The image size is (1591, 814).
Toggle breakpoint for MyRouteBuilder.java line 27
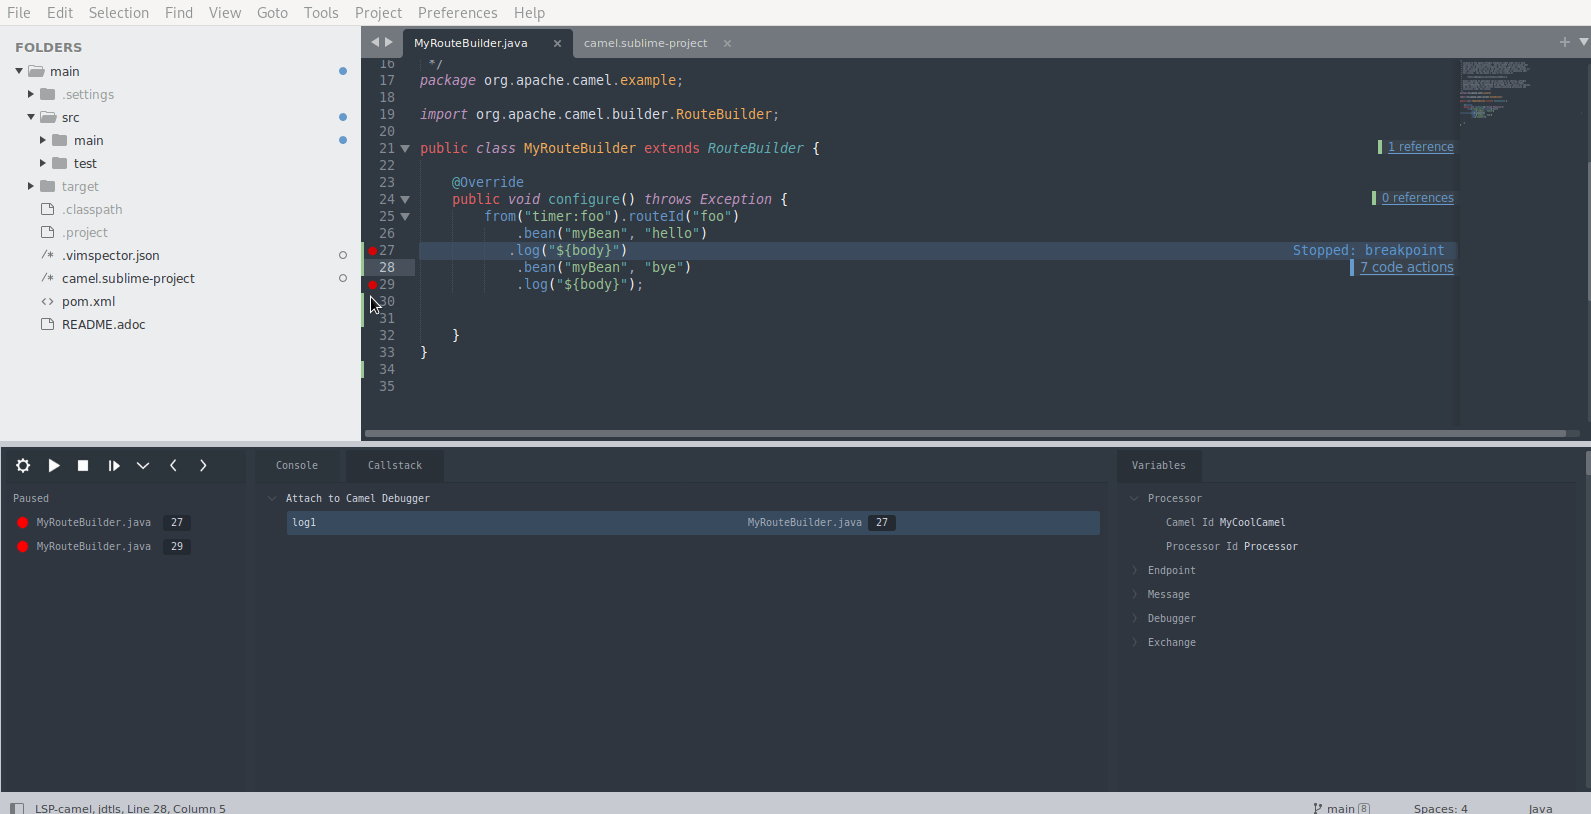point(23,523)
